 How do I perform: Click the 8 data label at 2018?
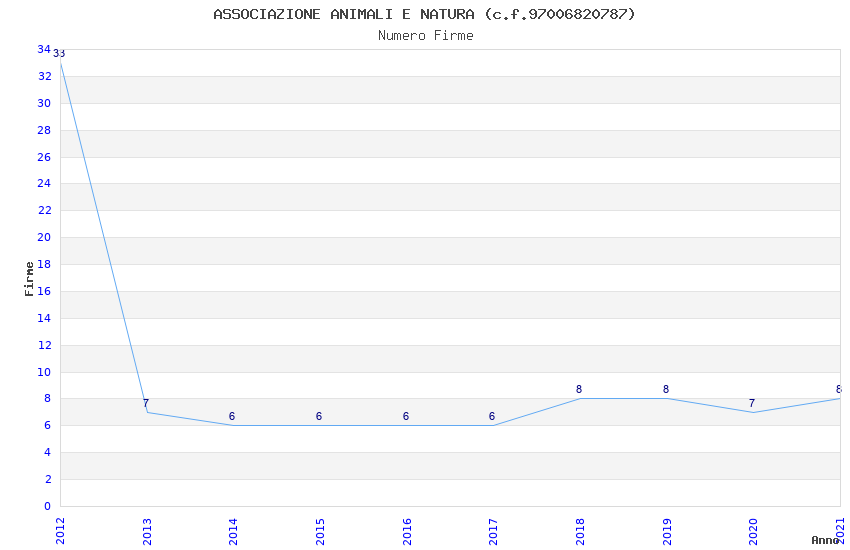579,389
